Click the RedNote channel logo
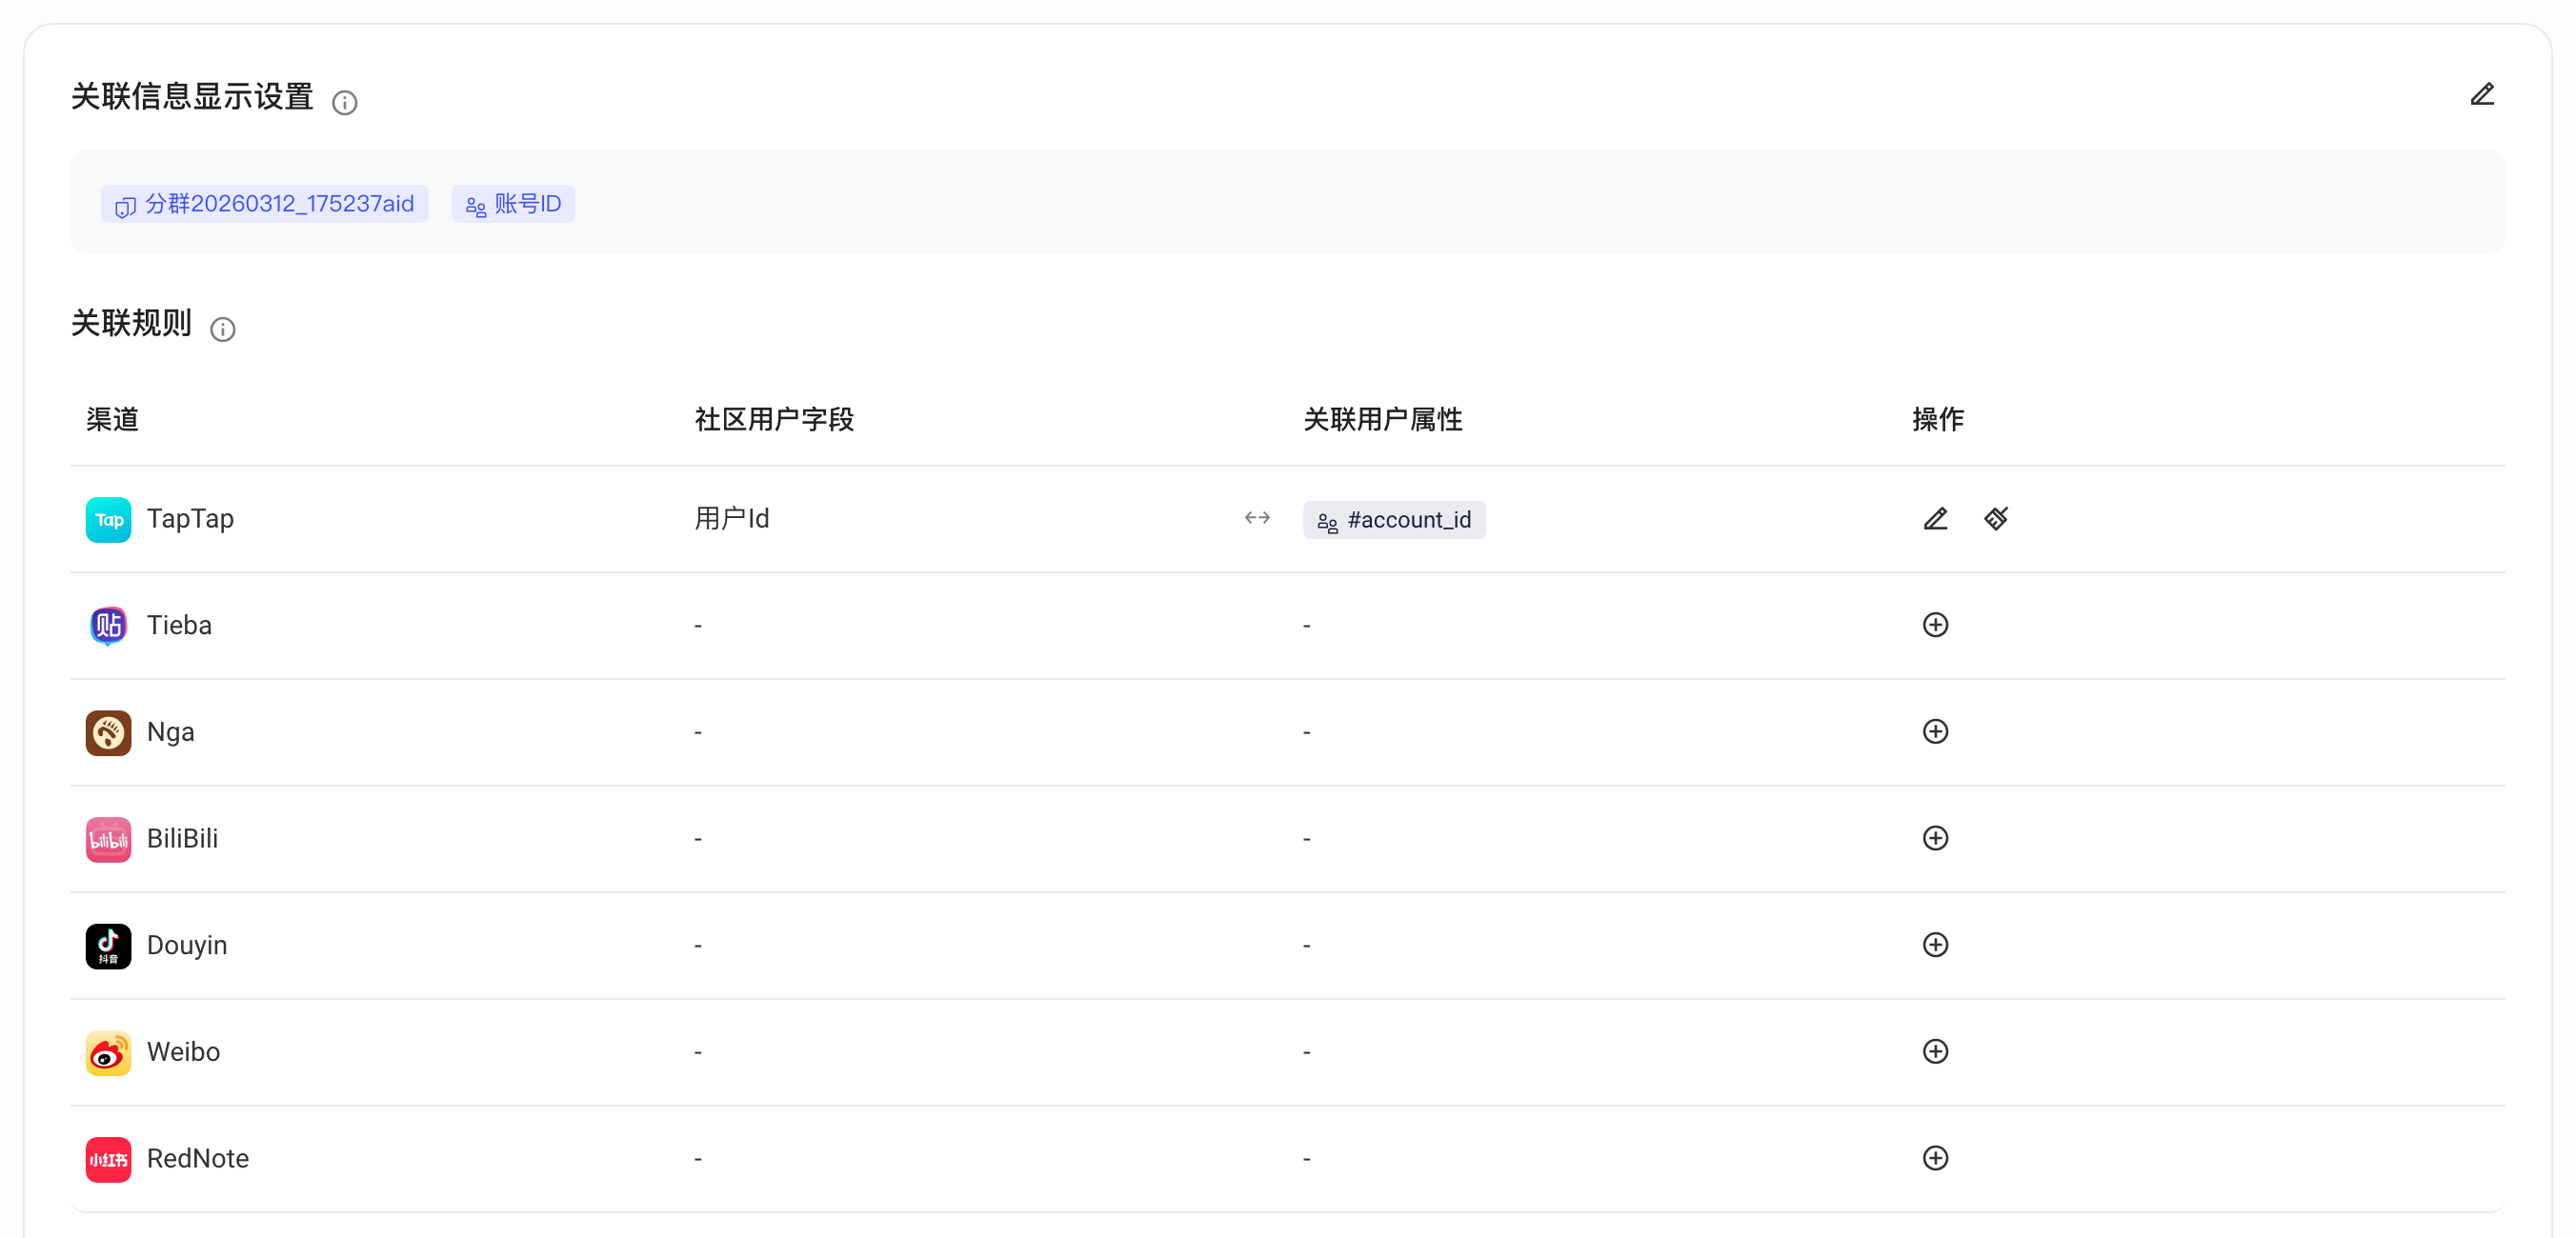This screenshot has height=1238, width=2576. (x=108, y=1159)
